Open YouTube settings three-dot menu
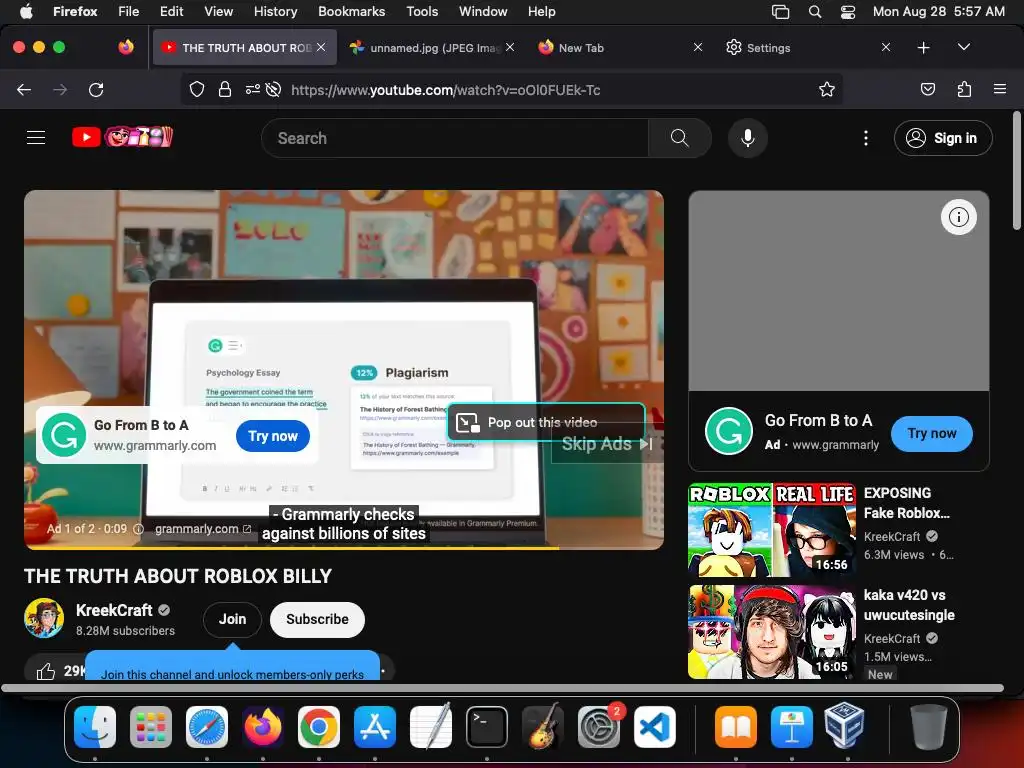Screen dimensions: 1024x768 pos(865,138)
